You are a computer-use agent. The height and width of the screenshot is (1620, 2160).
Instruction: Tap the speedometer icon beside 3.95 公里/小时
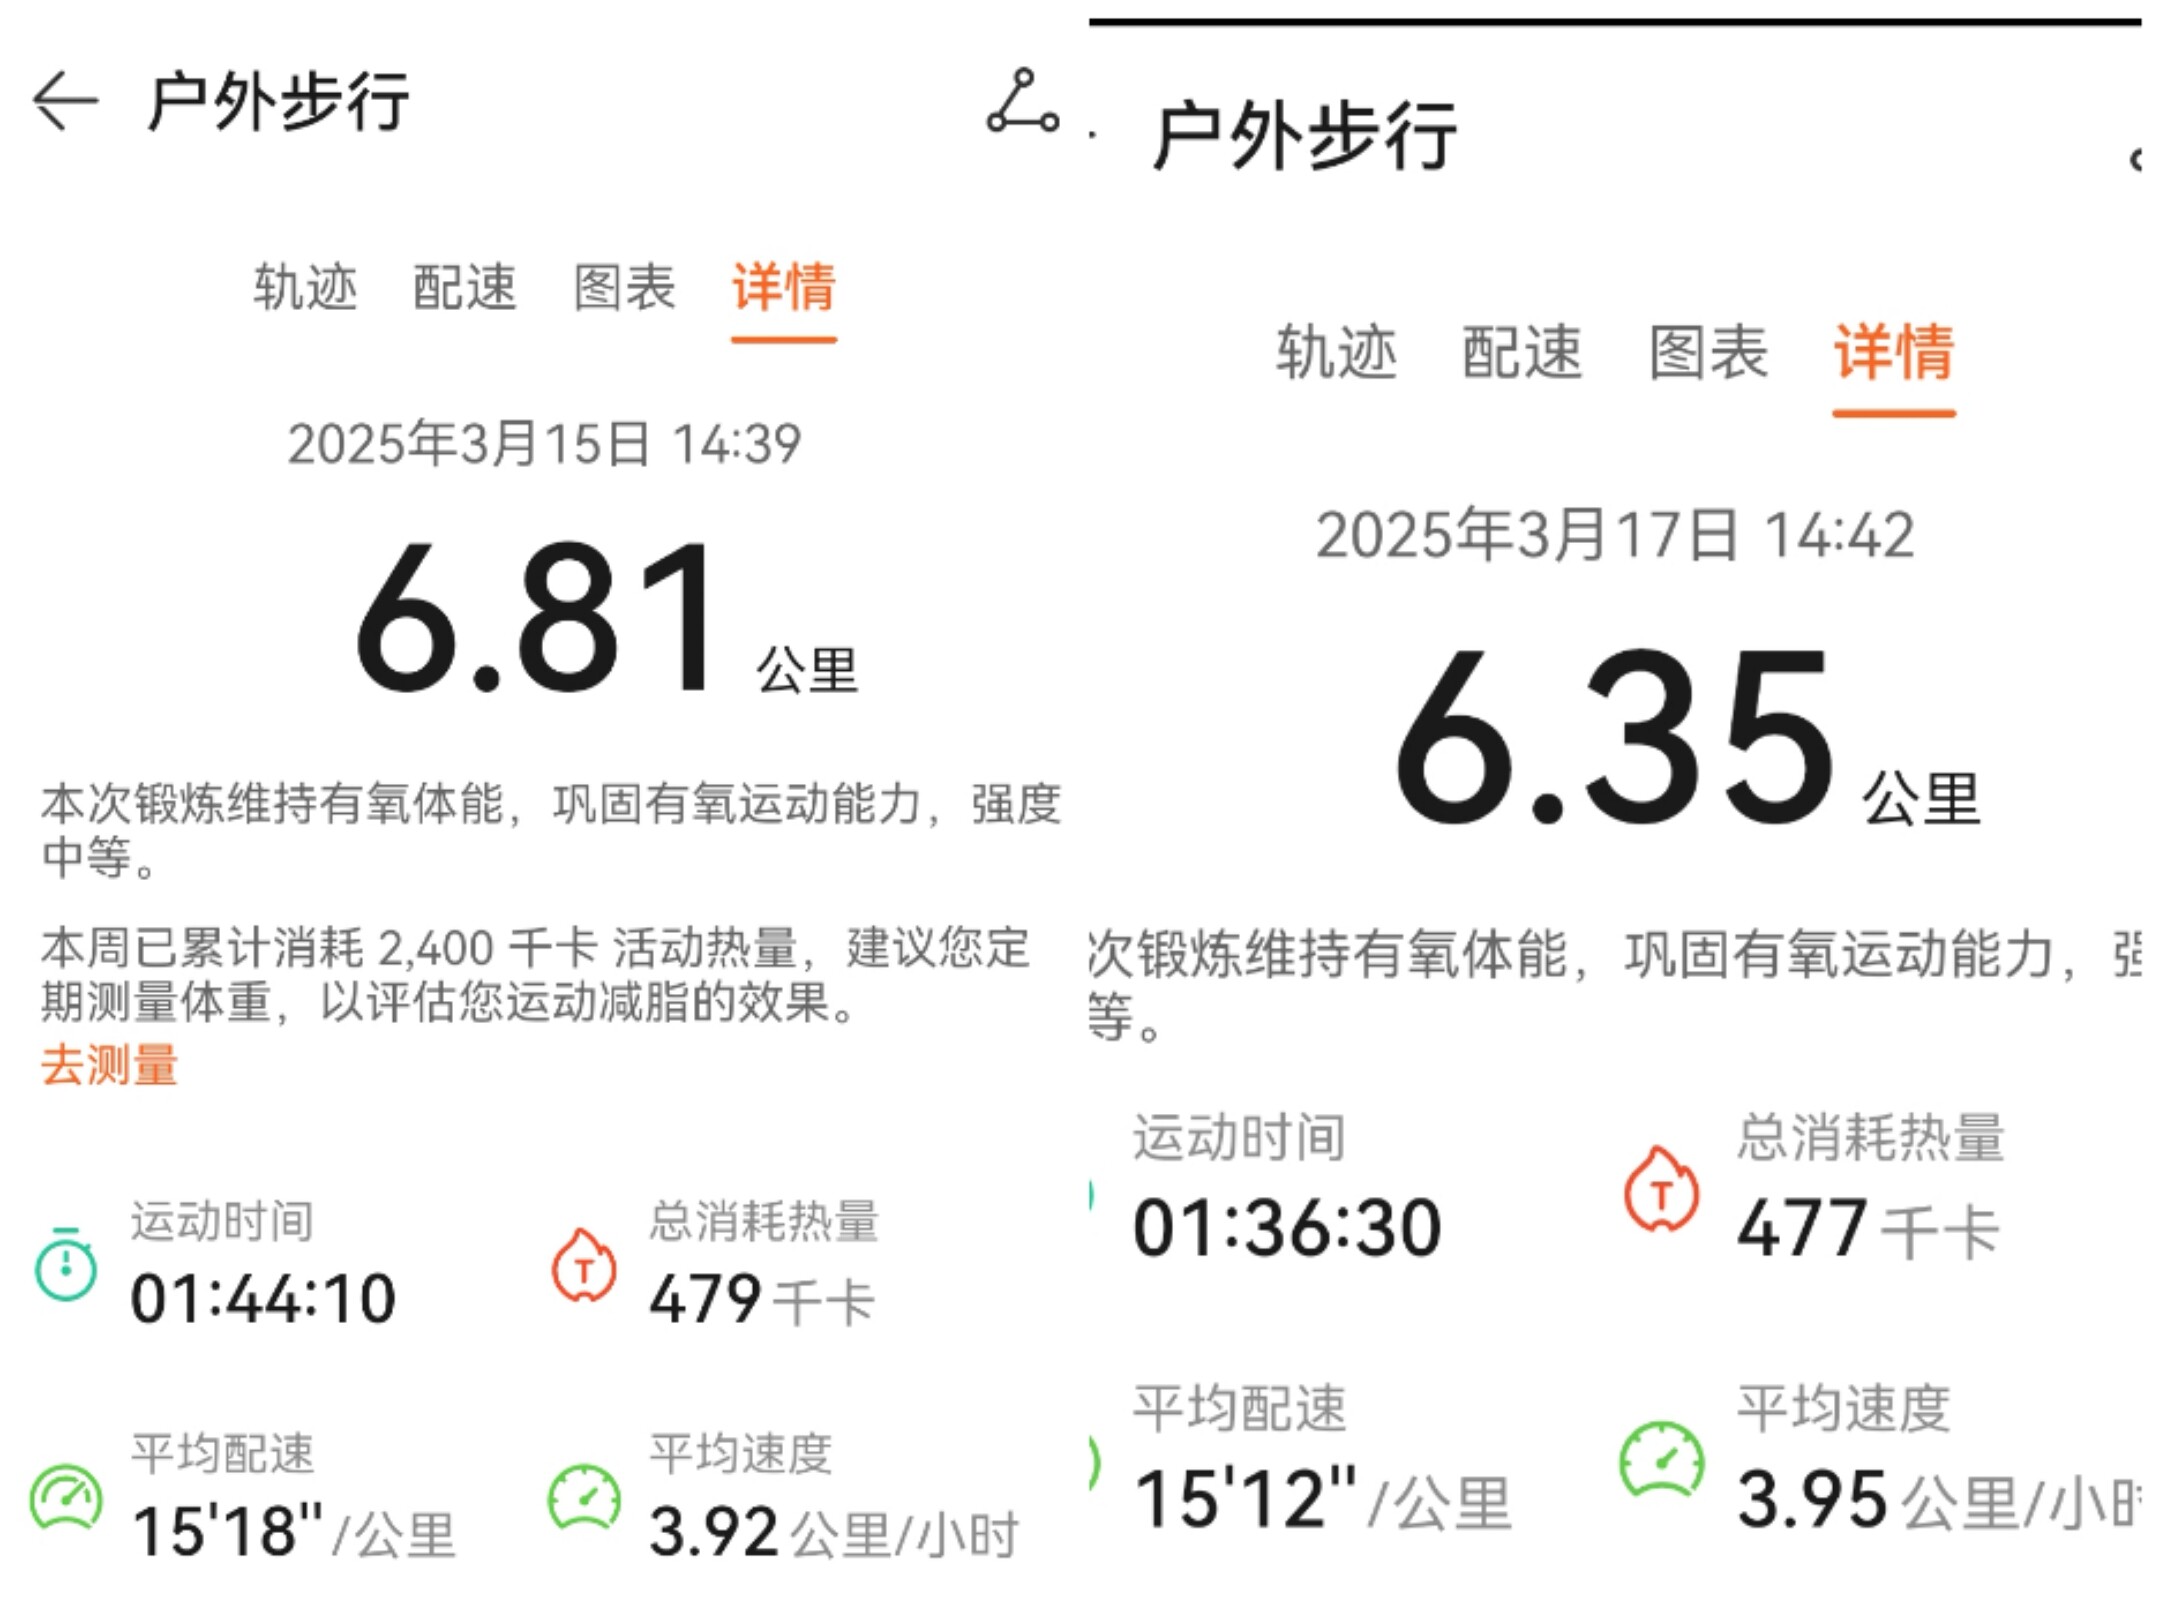pos(1661,1461)
